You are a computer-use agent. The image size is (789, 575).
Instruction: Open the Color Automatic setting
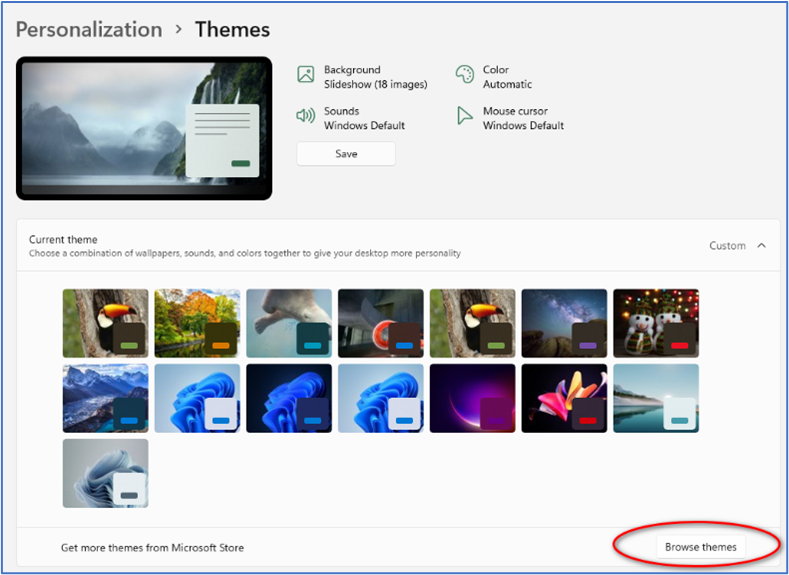pos(507,78)
